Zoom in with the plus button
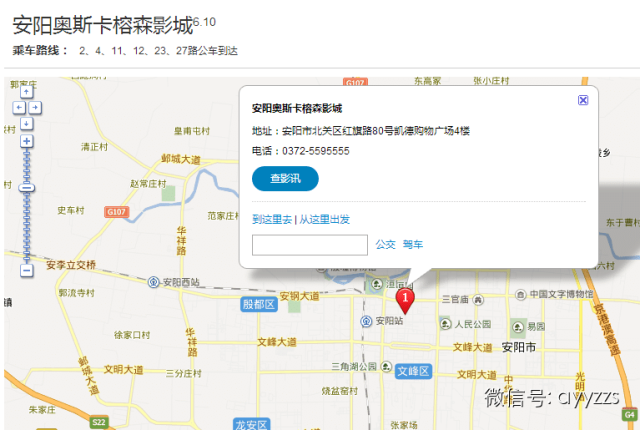Viewport: 640px width, 430px height. click(x=27, y=142)
